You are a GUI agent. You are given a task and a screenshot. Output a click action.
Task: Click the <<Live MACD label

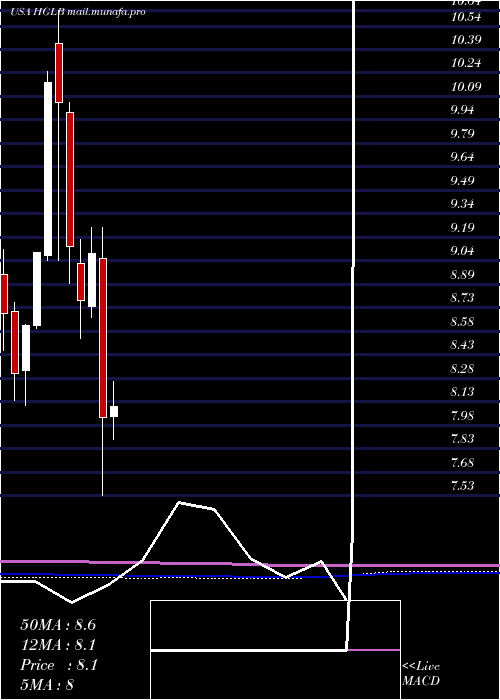coord(421,673)
